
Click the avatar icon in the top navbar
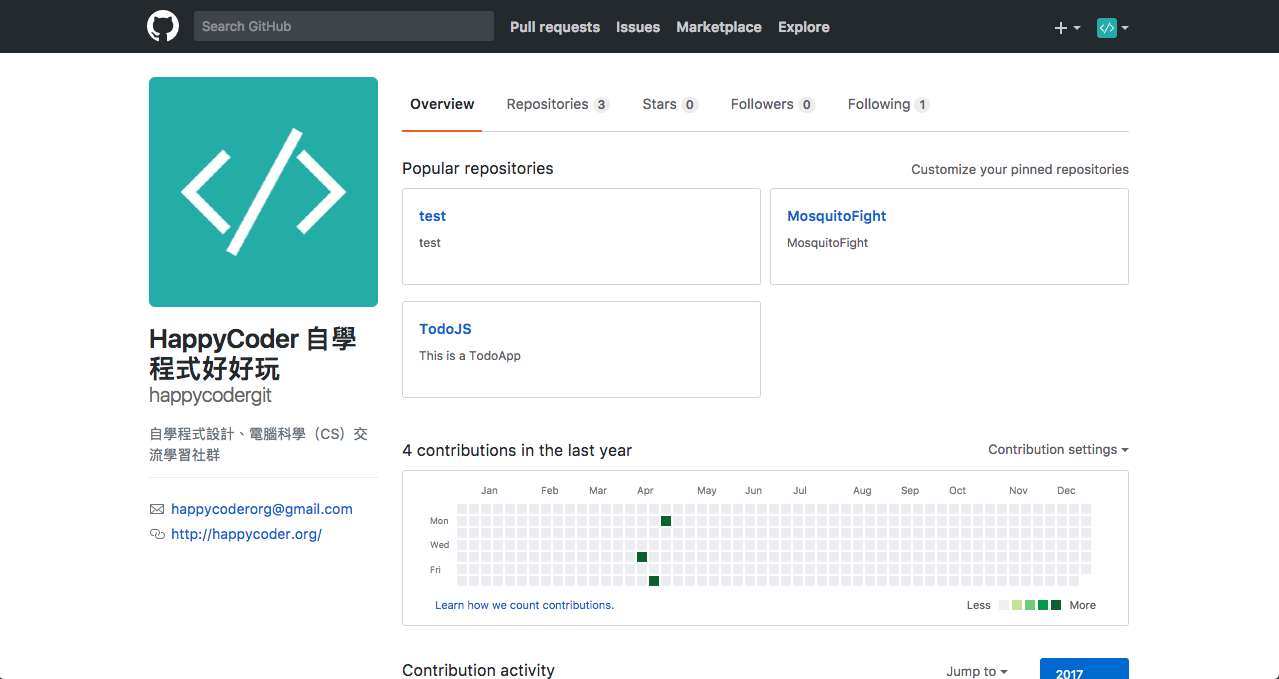pyautogui.click(x=1106, y=27)
